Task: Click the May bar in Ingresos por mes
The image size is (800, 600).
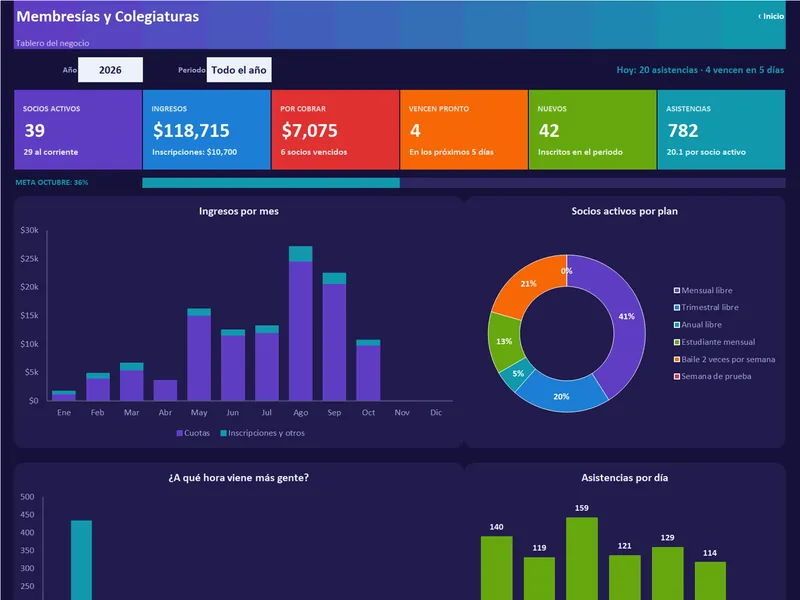Action: click(199, 355)
